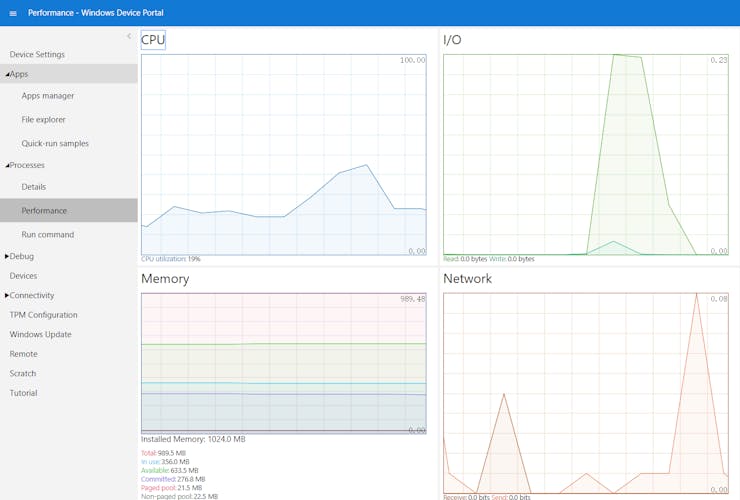Select Details under Processes
Viewport: 740px width, 500px height.
tap(34, 187)
